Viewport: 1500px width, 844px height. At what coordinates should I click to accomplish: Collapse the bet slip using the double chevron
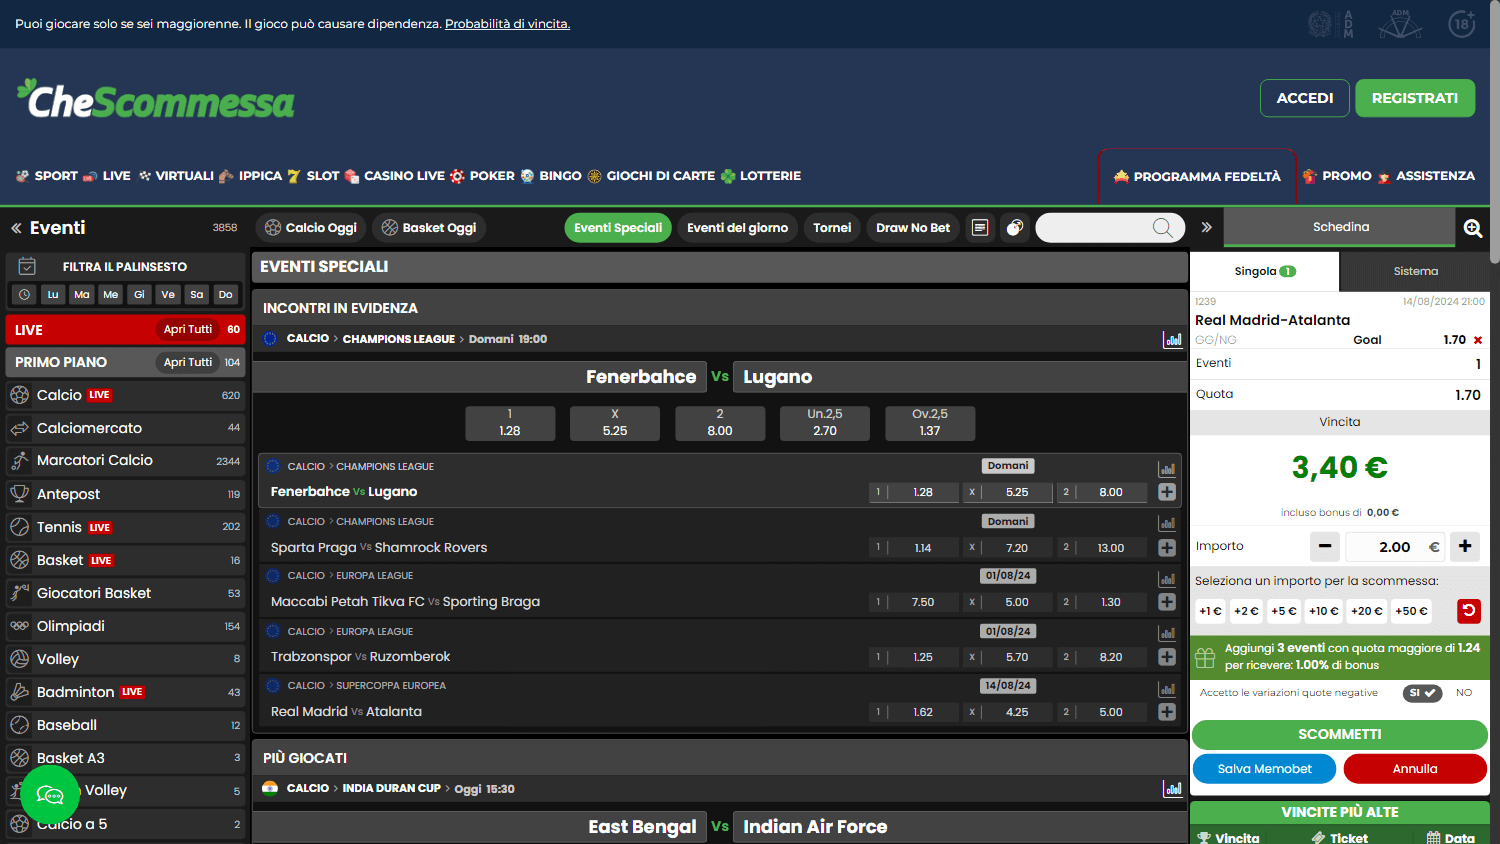coord(1206,227)
